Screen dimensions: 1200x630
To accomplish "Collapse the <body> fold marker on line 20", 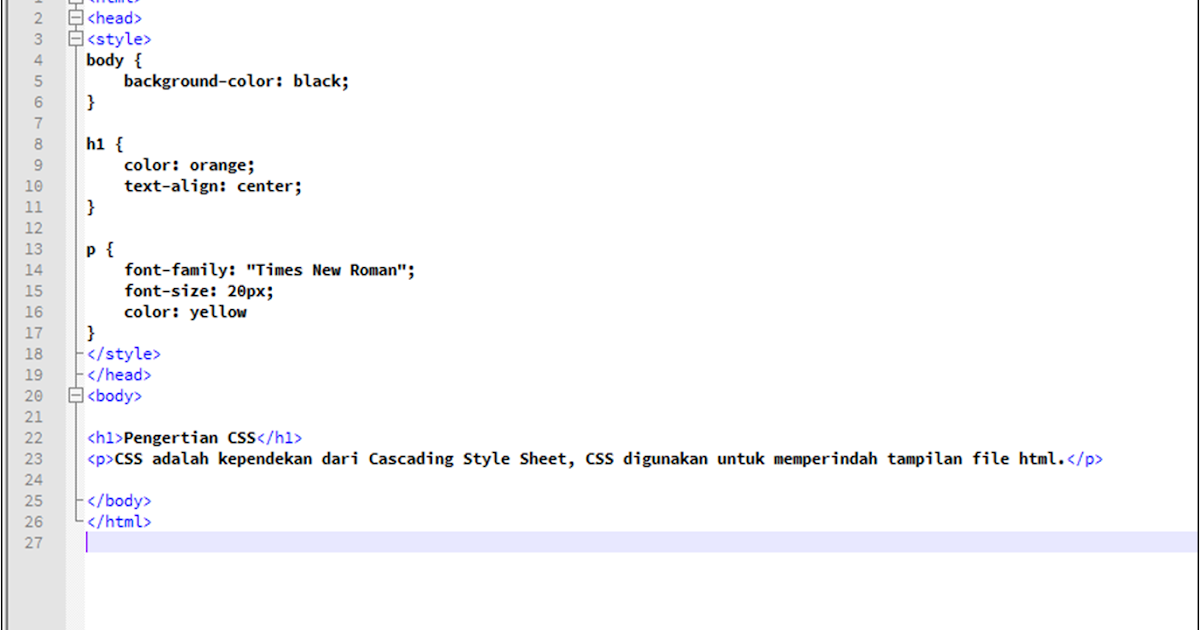I will pyautogui.click(x=76, y=396).
